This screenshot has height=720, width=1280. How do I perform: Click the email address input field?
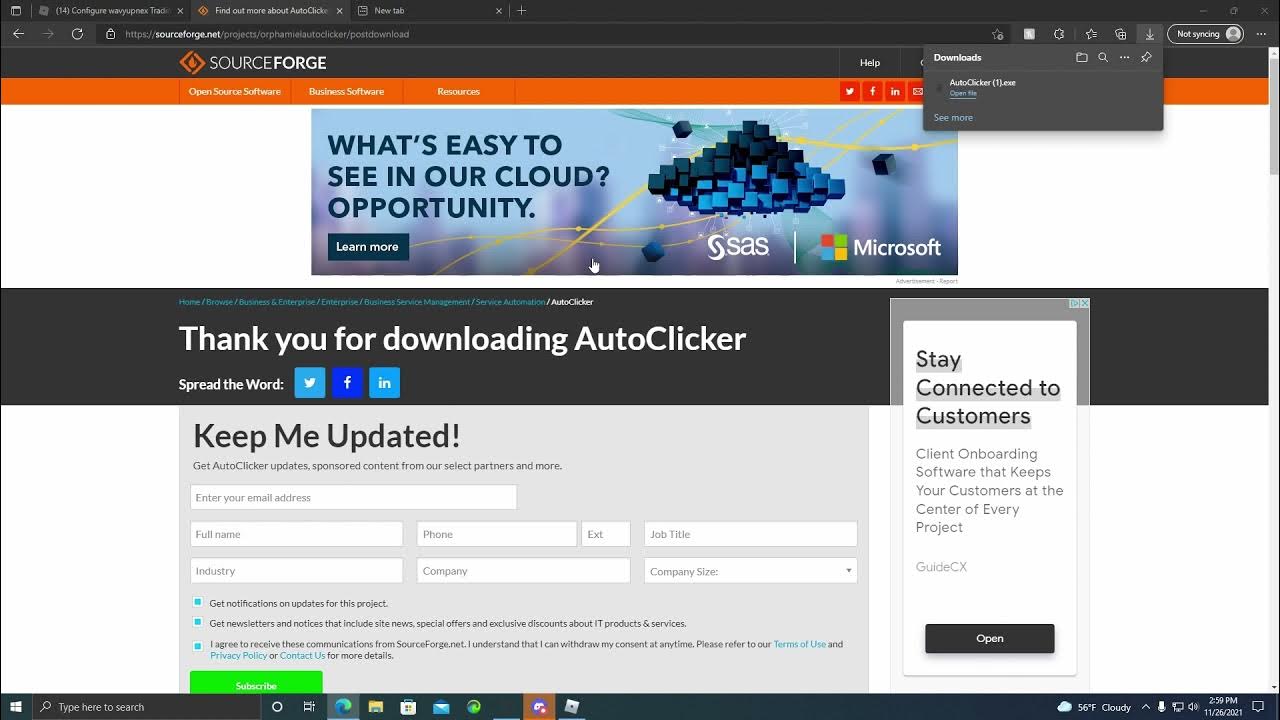tap(353, 497)
